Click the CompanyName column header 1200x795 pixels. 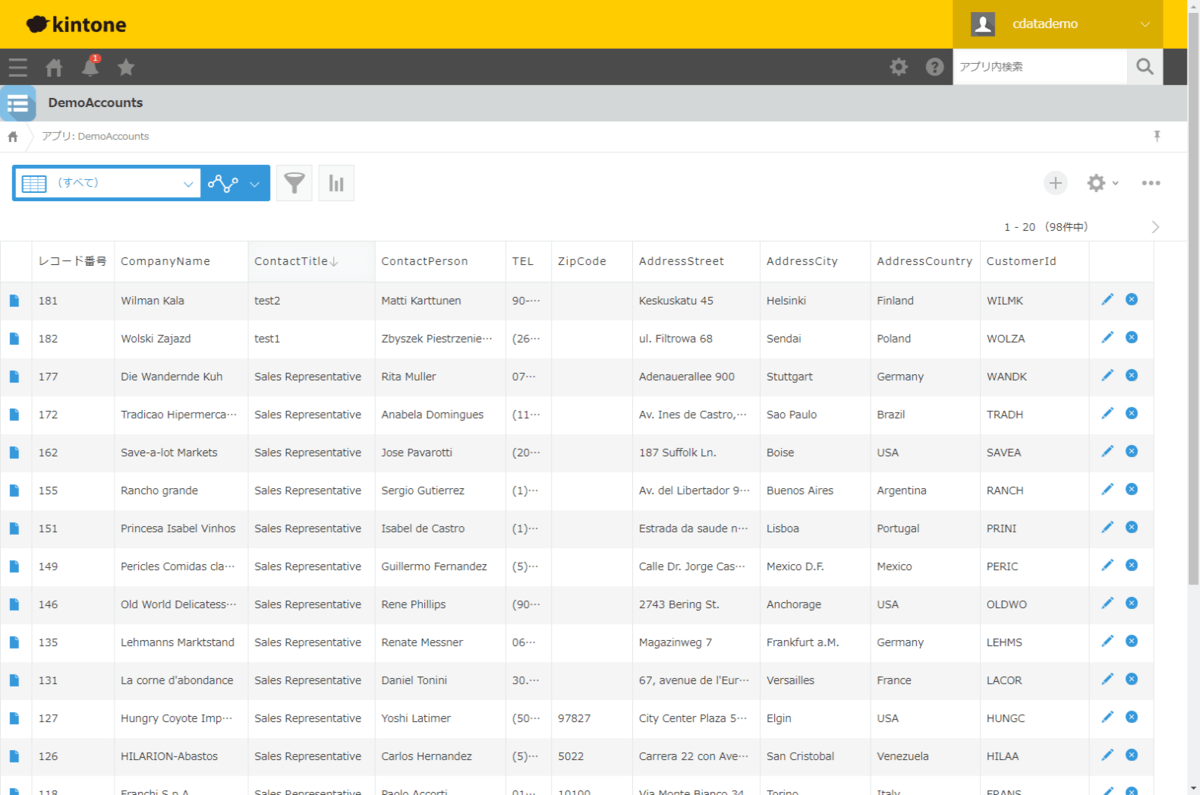tap(166, 261)
